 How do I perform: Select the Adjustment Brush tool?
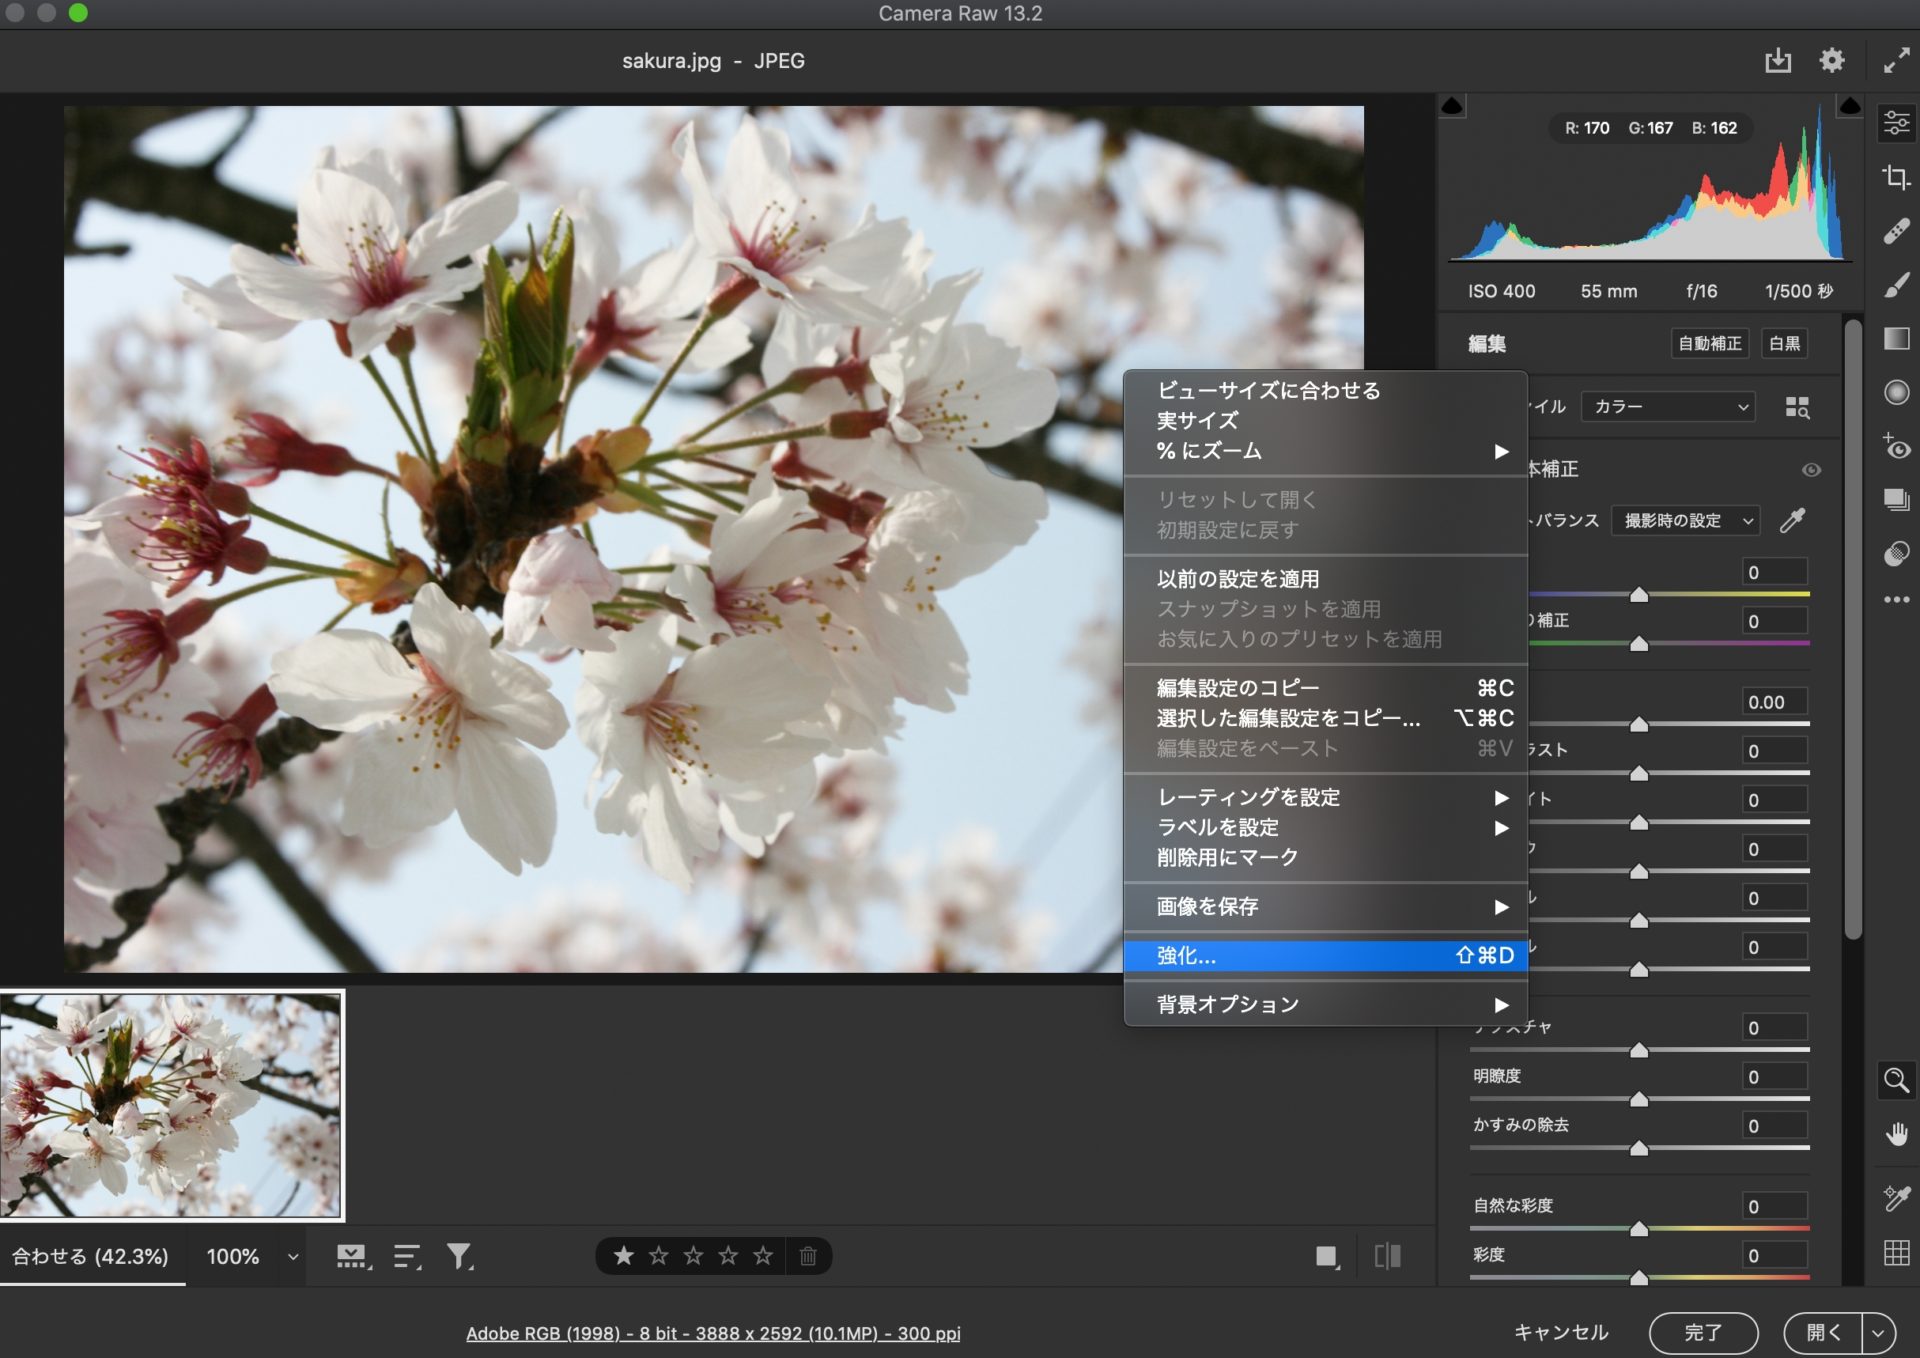tap(1896, 285)
